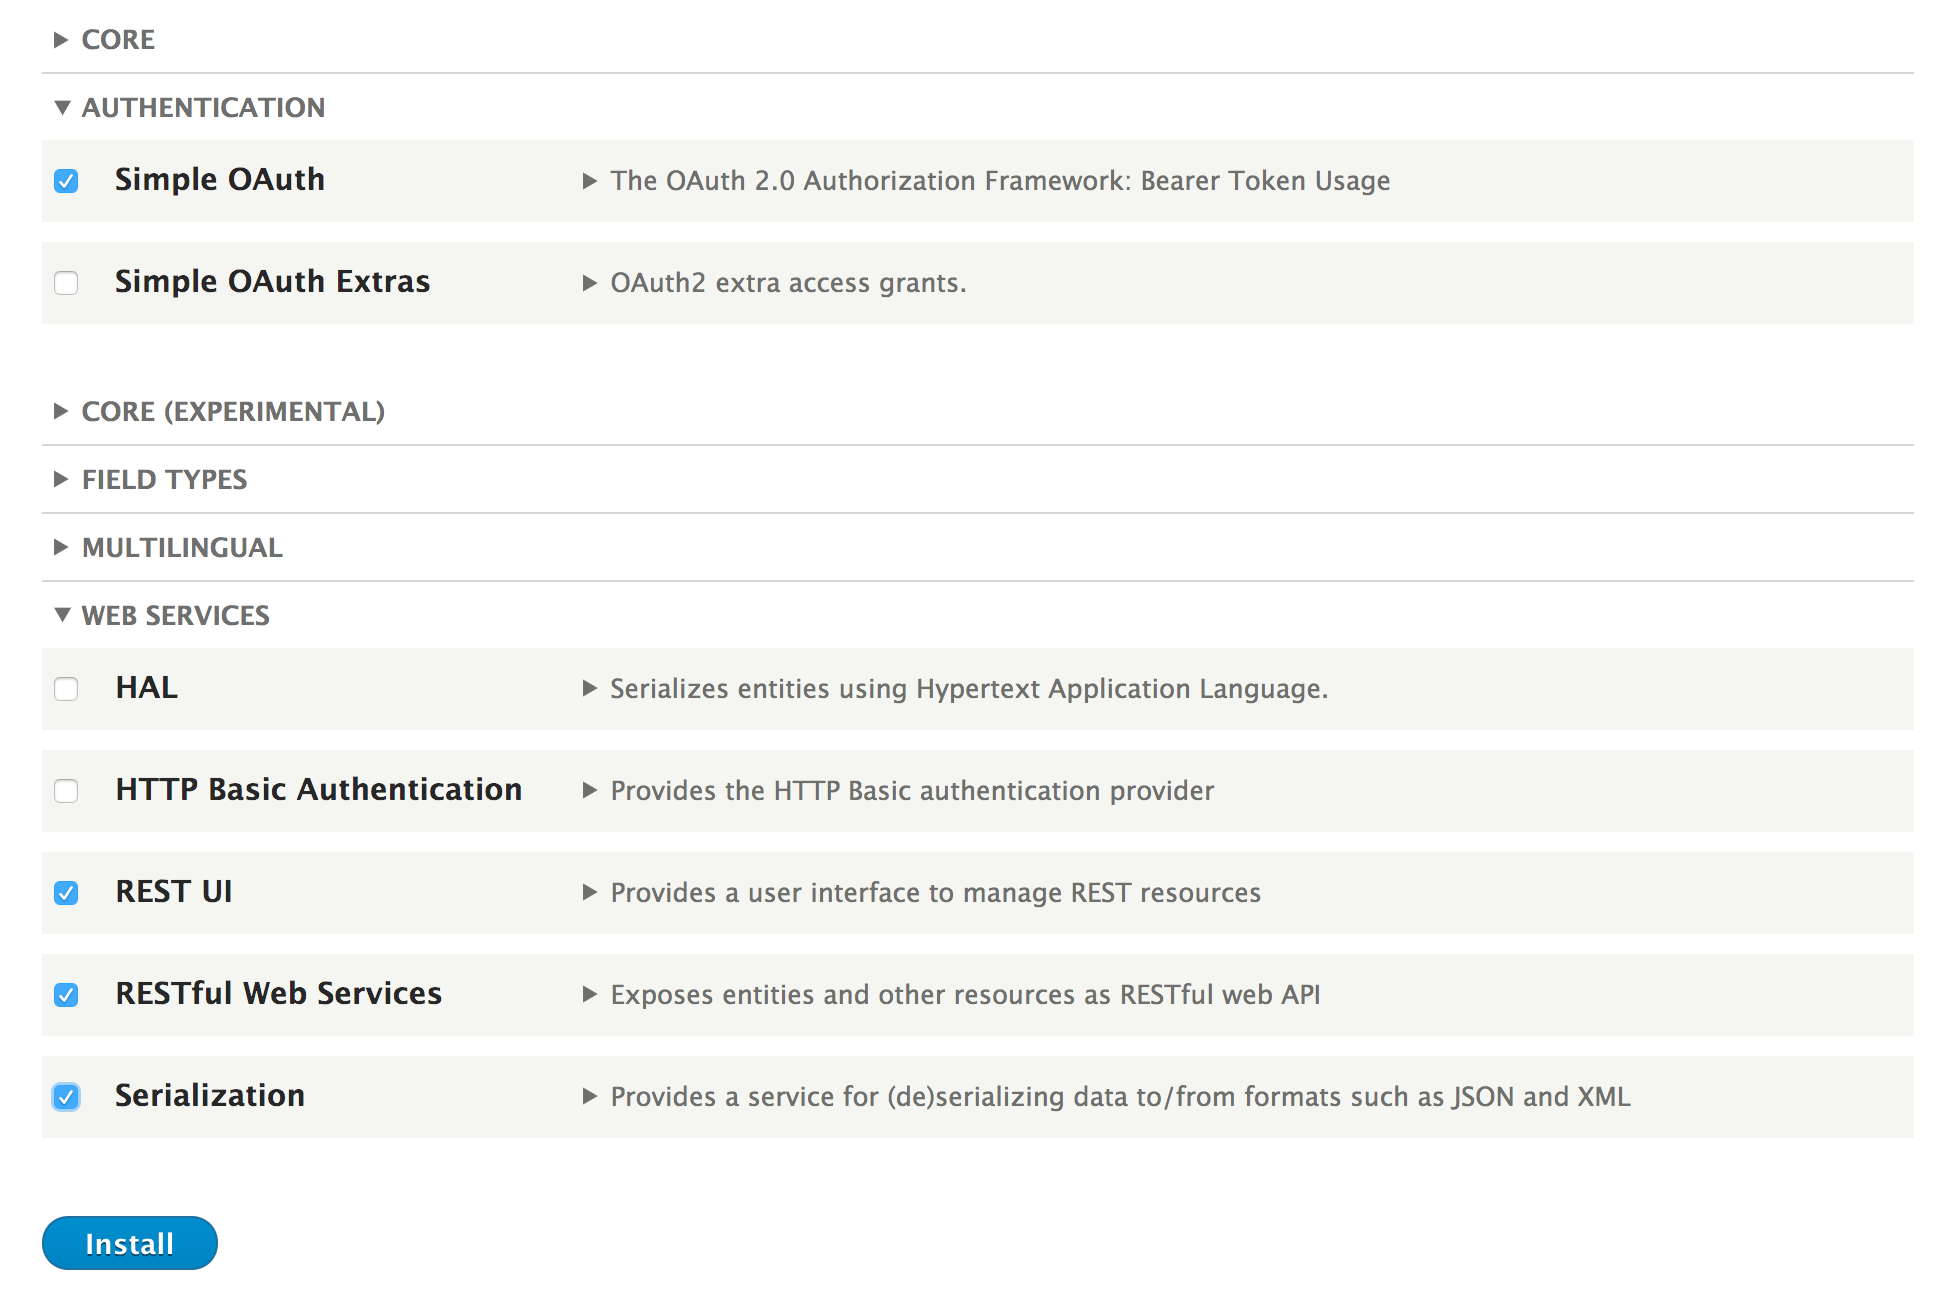Expand the CORE module group
The width and height of the screenshot is (1956, 1298).
point(117,40)
